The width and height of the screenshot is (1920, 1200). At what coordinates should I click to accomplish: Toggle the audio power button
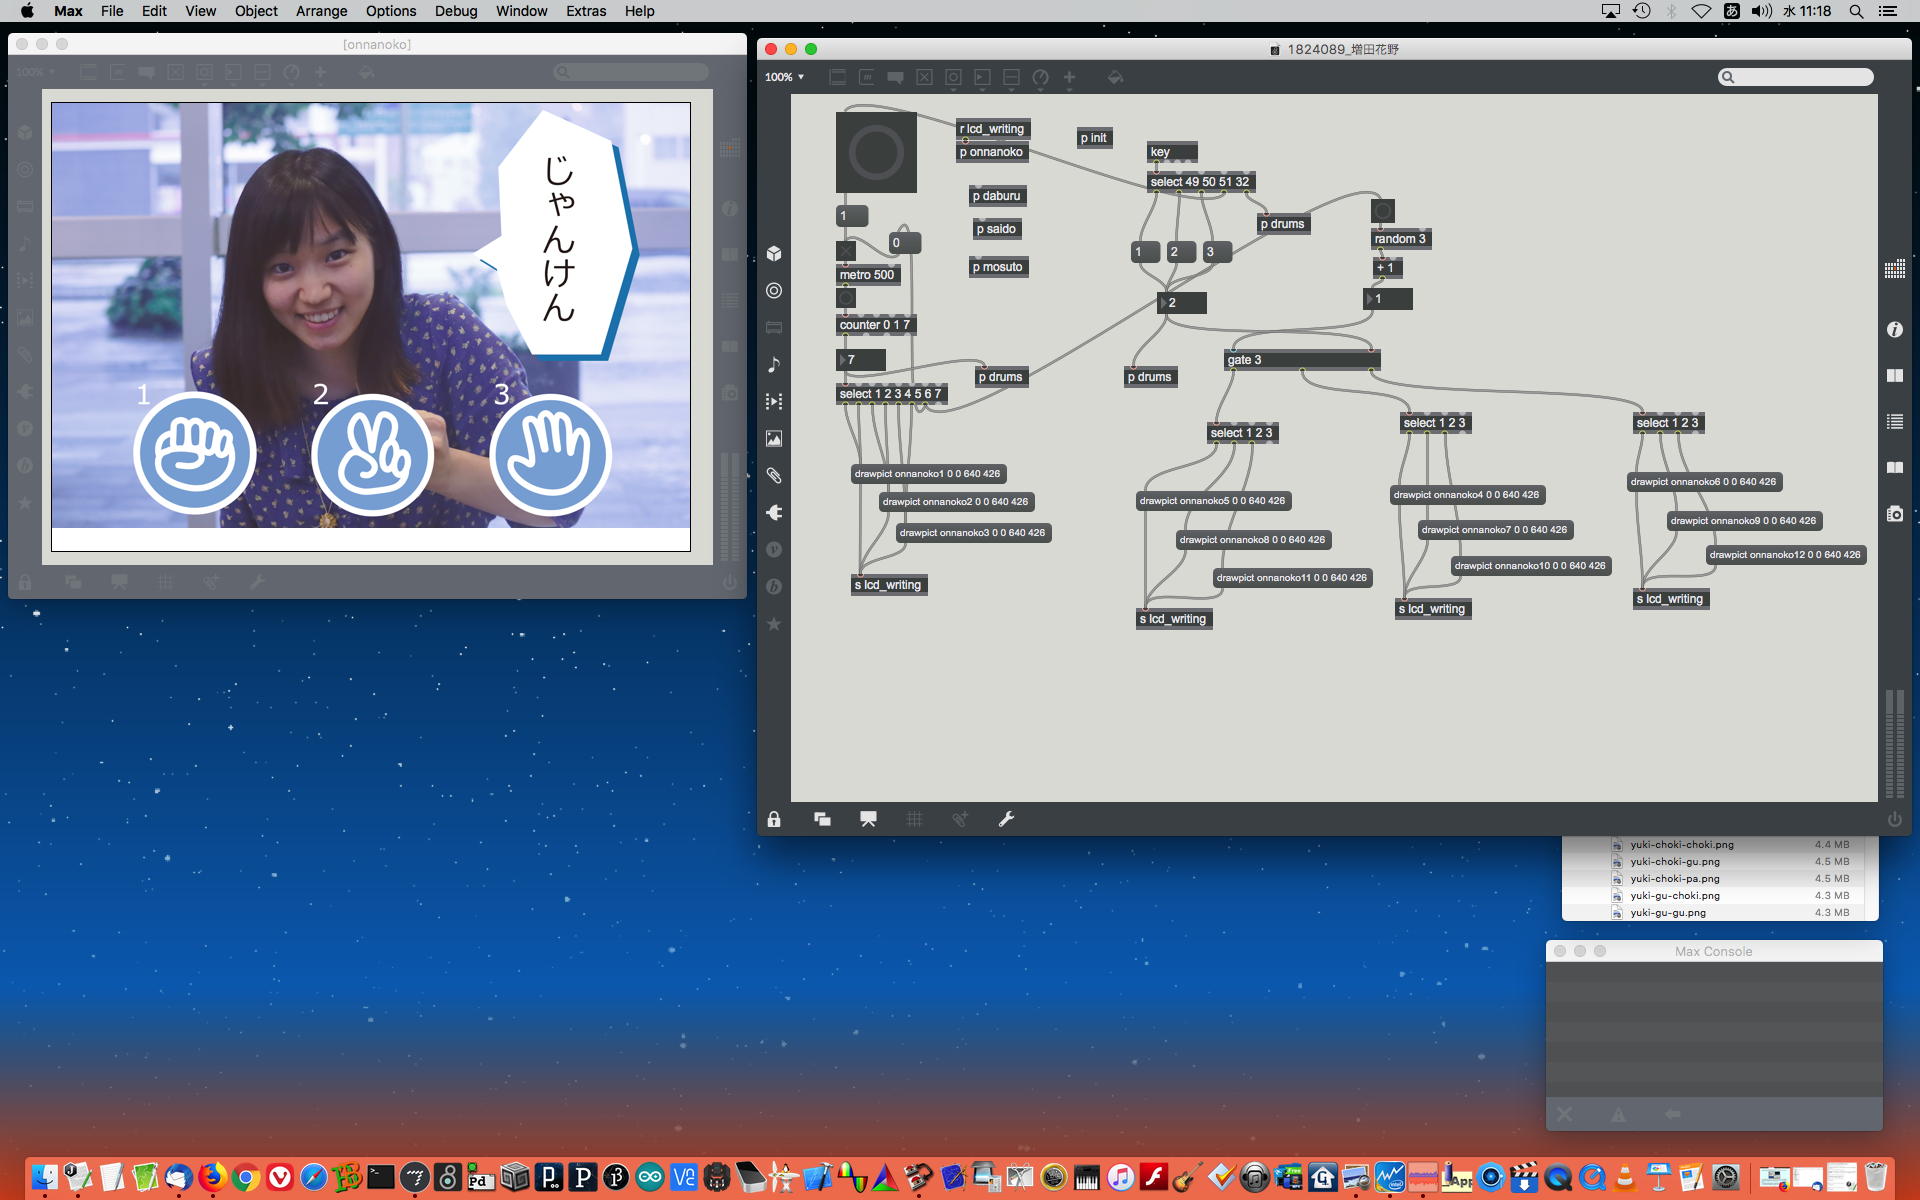(1894, 819)
